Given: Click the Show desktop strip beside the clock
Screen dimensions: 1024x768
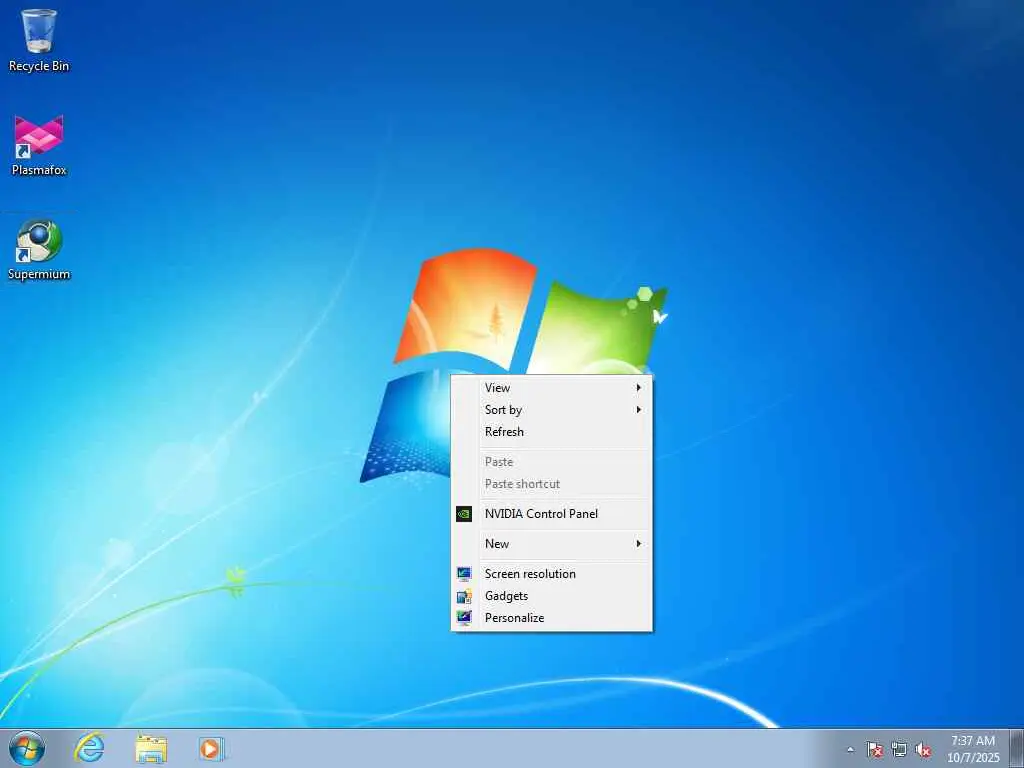Looking at the screenshot, I should [1016, 748].
